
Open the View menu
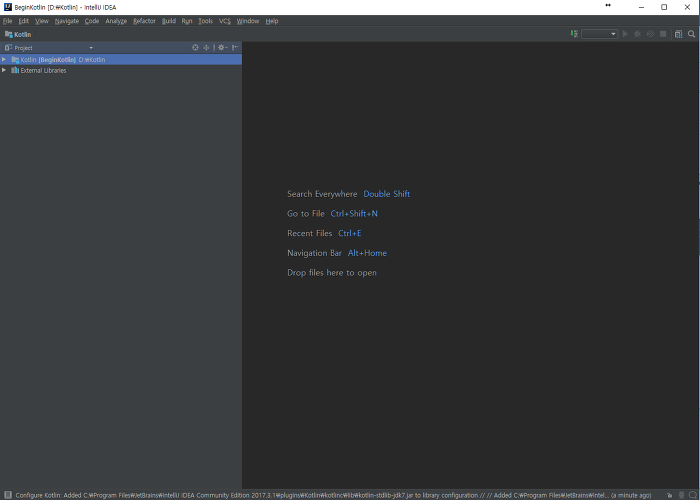click(42, 21)
